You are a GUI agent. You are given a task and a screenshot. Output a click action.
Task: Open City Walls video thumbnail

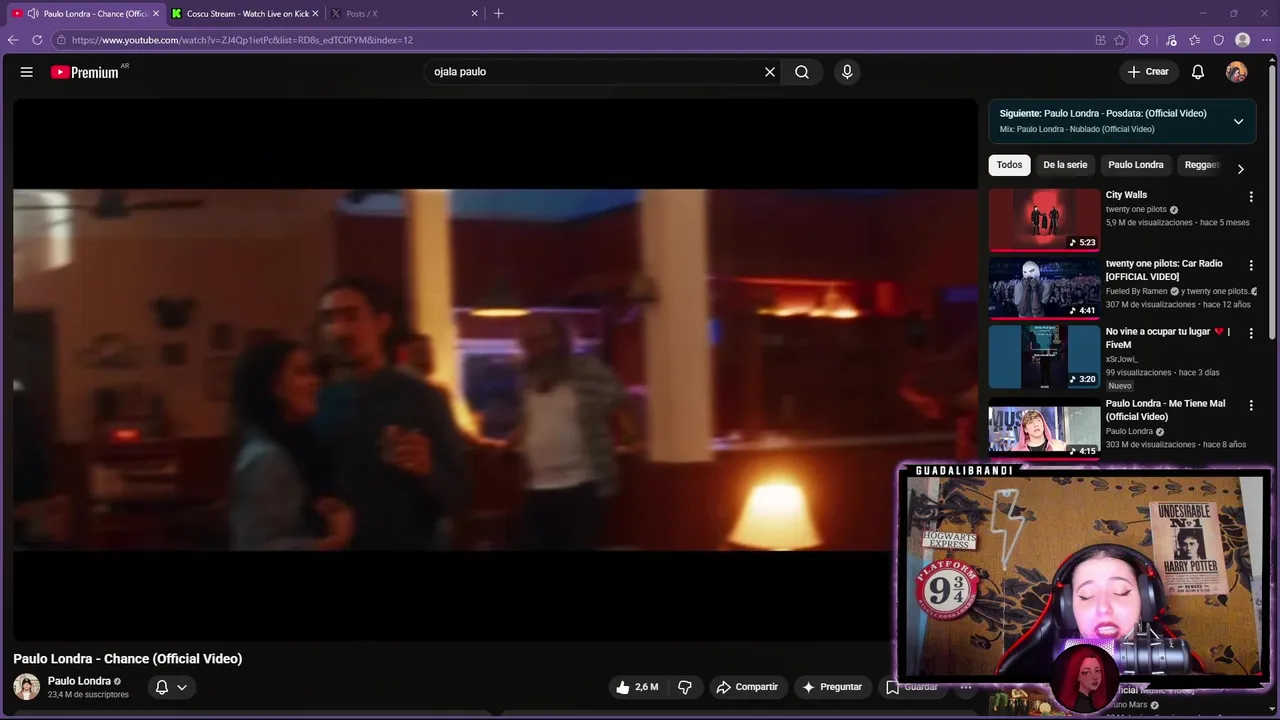(x=1044, y=219)
